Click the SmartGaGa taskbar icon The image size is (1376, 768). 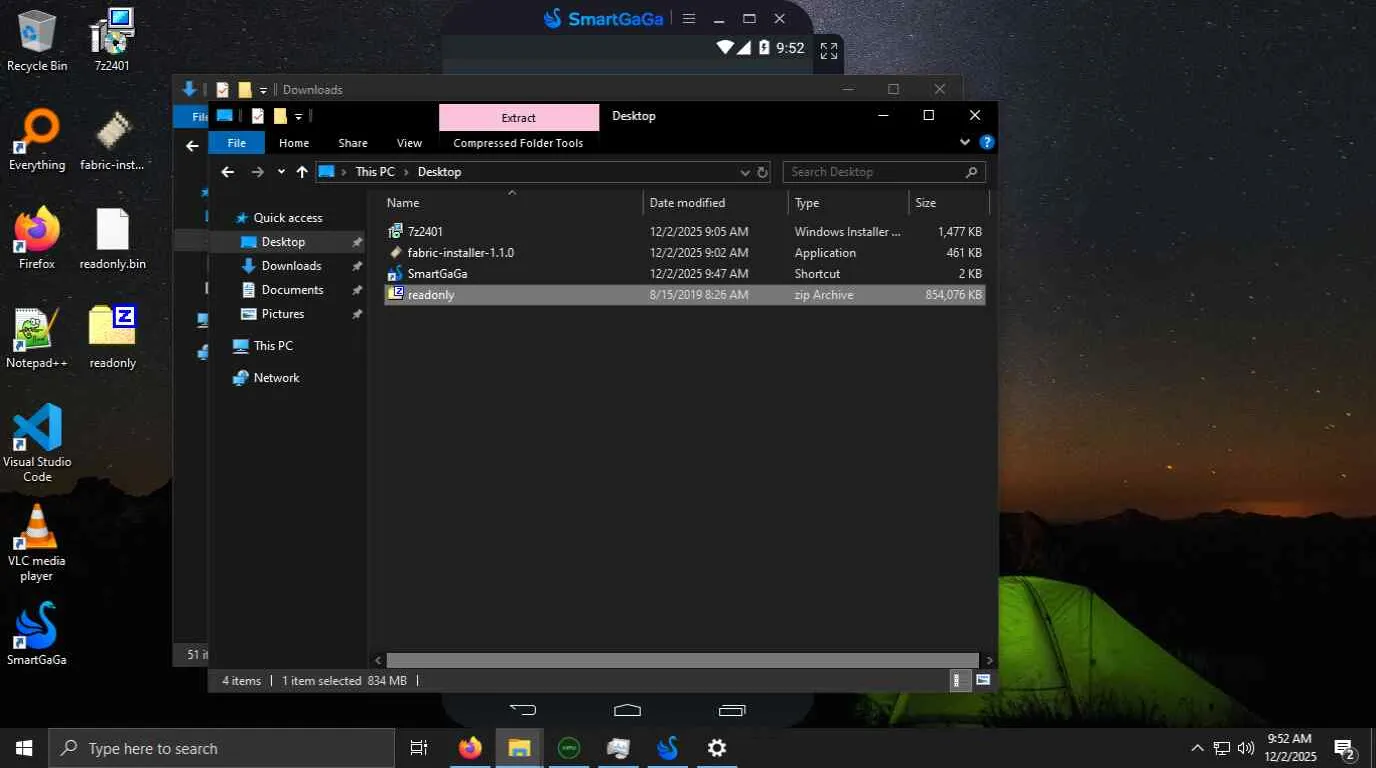pos(667,748)
